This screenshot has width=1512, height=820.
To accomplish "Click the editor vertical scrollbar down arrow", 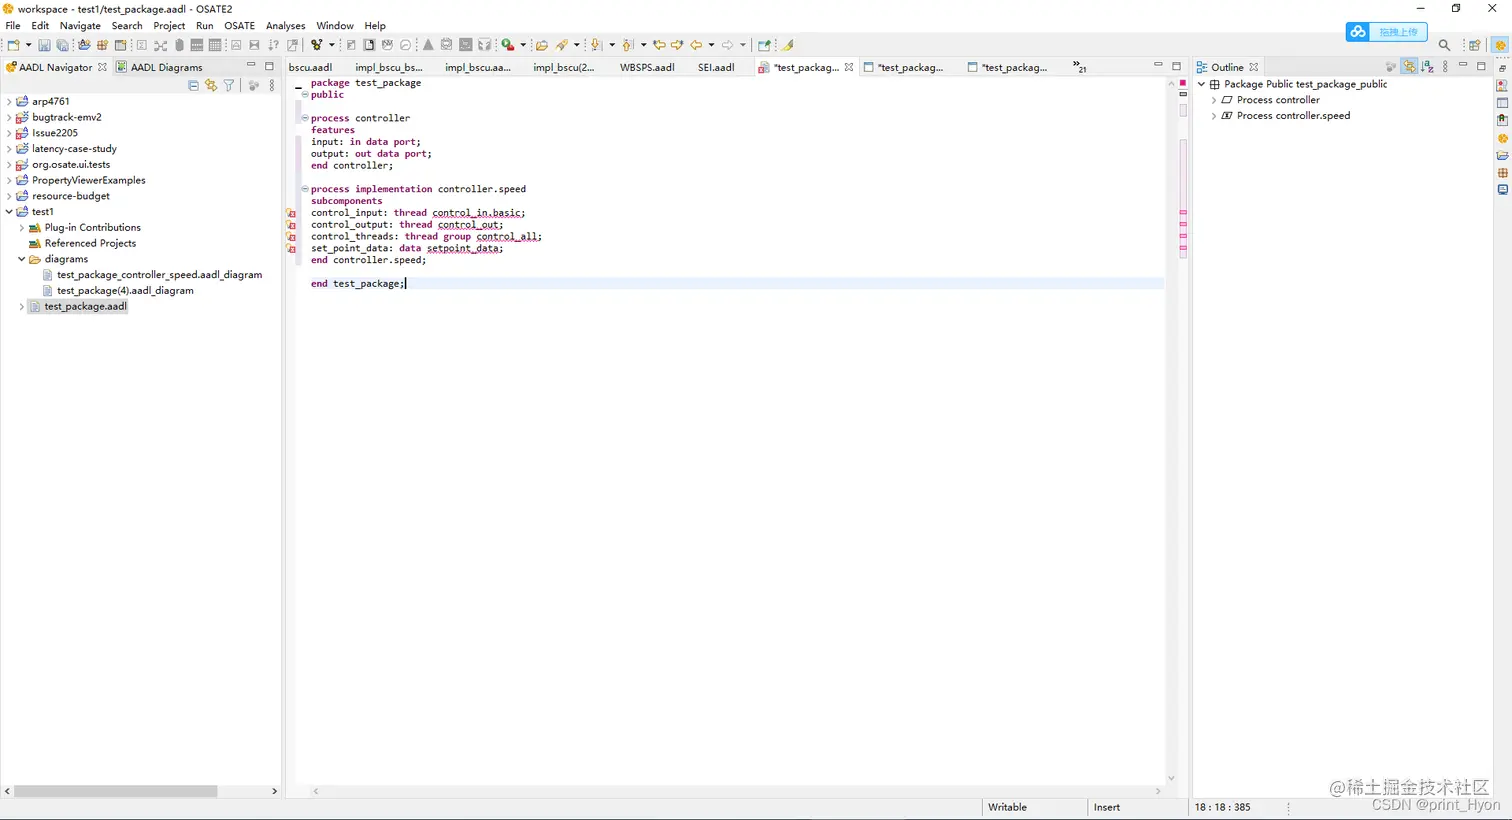I will (x=1171, y=778).
